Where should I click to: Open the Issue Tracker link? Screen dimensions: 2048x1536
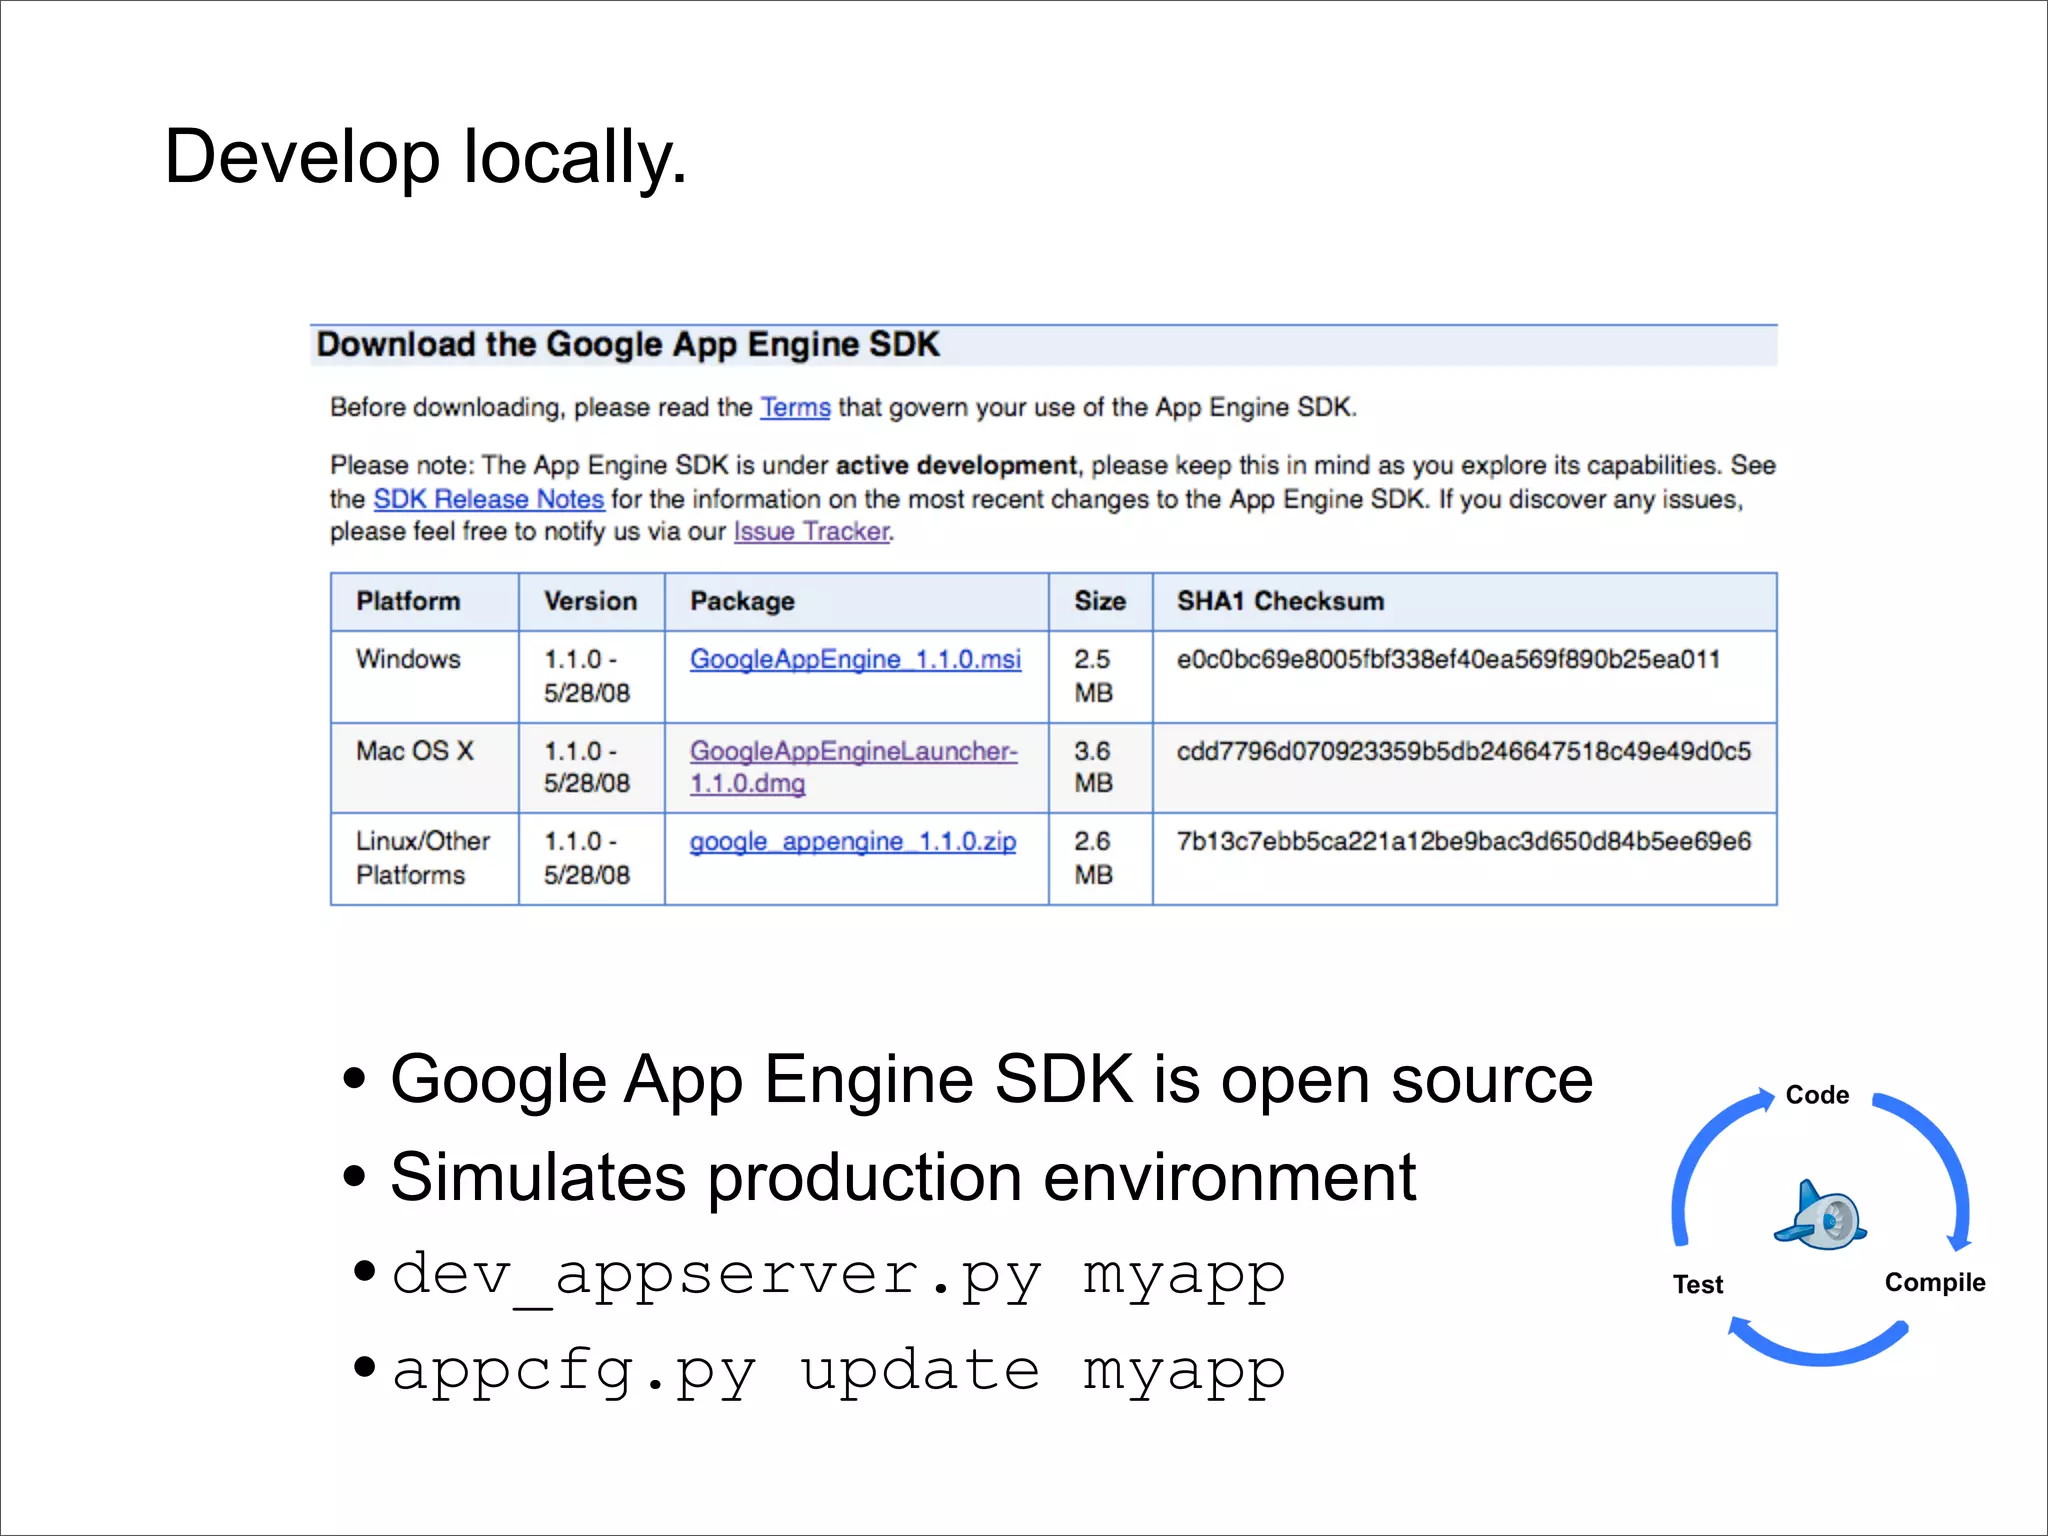(811, 531)
